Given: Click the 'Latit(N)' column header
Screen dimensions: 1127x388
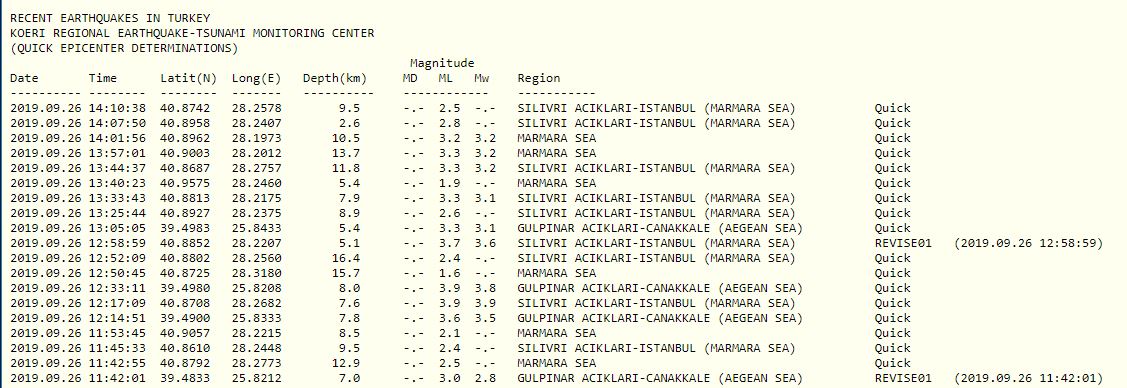Looking at the screenshot, I should click(188, 78).
